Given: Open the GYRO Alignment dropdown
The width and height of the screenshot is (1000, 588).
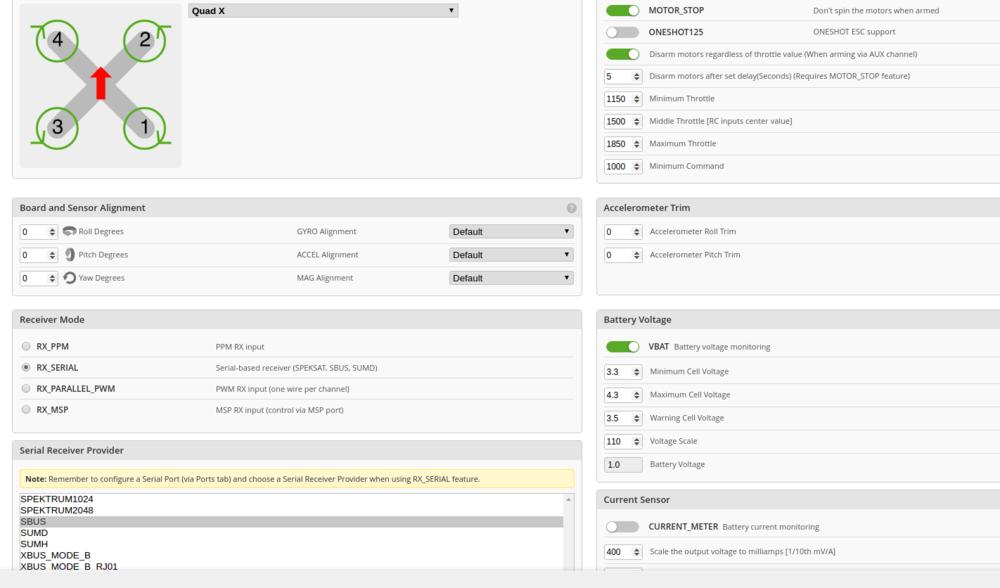Looking at the screenshot, I should [x=511, y=232].
